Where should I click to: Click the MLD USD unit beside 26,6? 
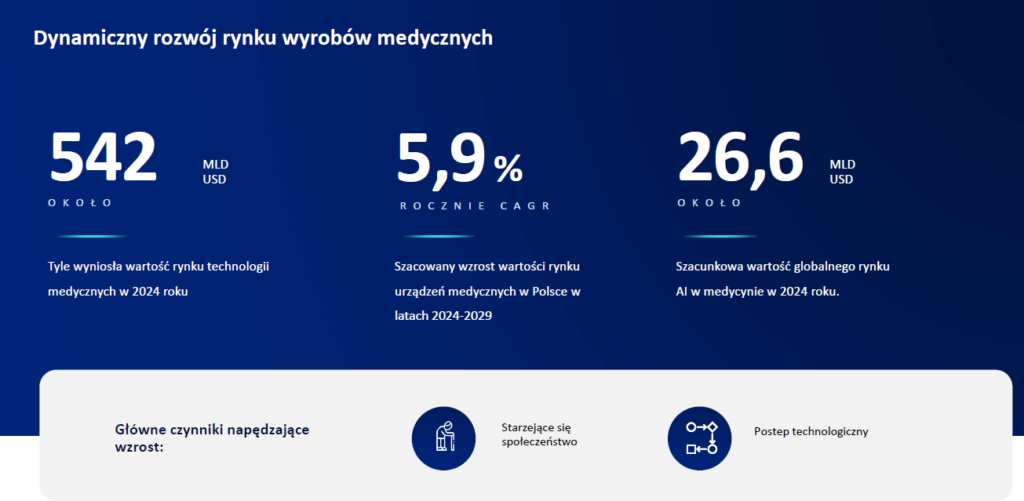tap(842, 172)
